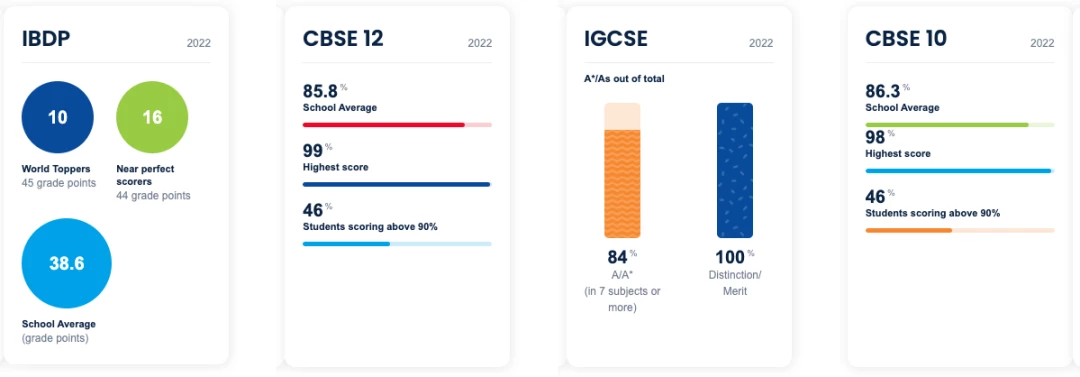Click the orange CBSE 10 above 90% bar
The width and height of the screenshot is (1080, 377).
(x=959, y=230)
